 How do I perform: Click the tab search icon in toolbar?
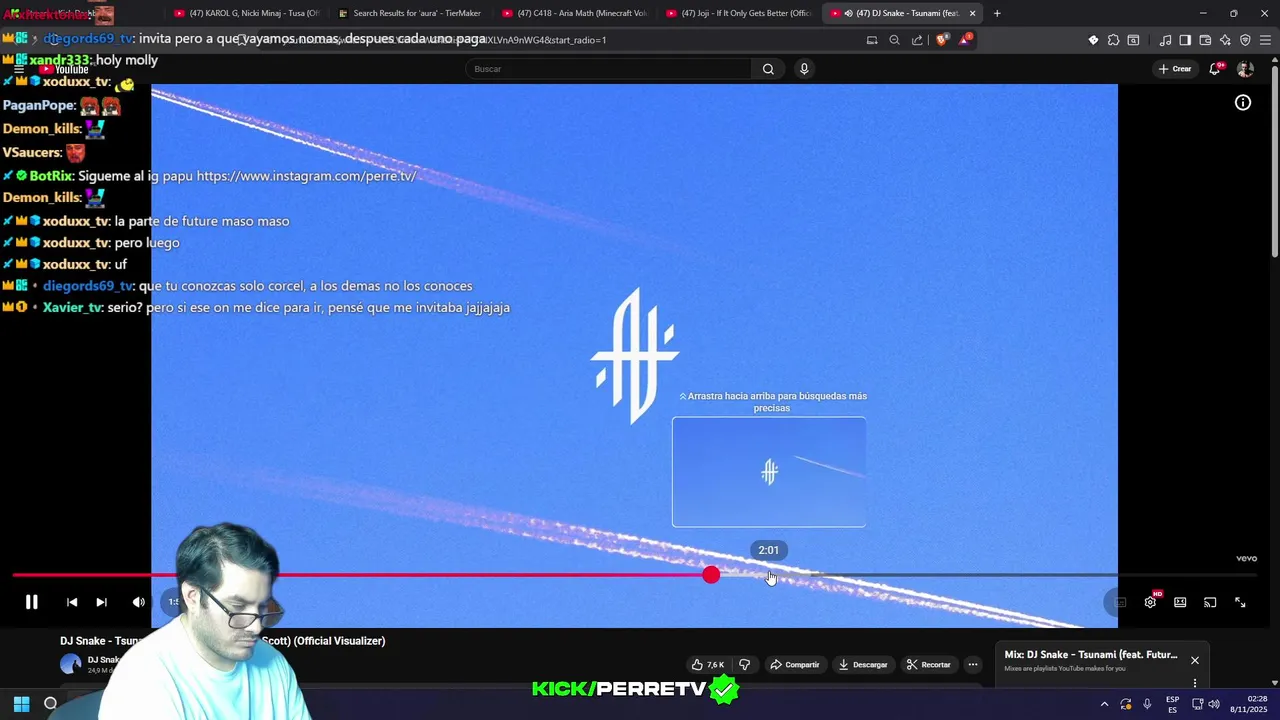(x=1133, y=40)
